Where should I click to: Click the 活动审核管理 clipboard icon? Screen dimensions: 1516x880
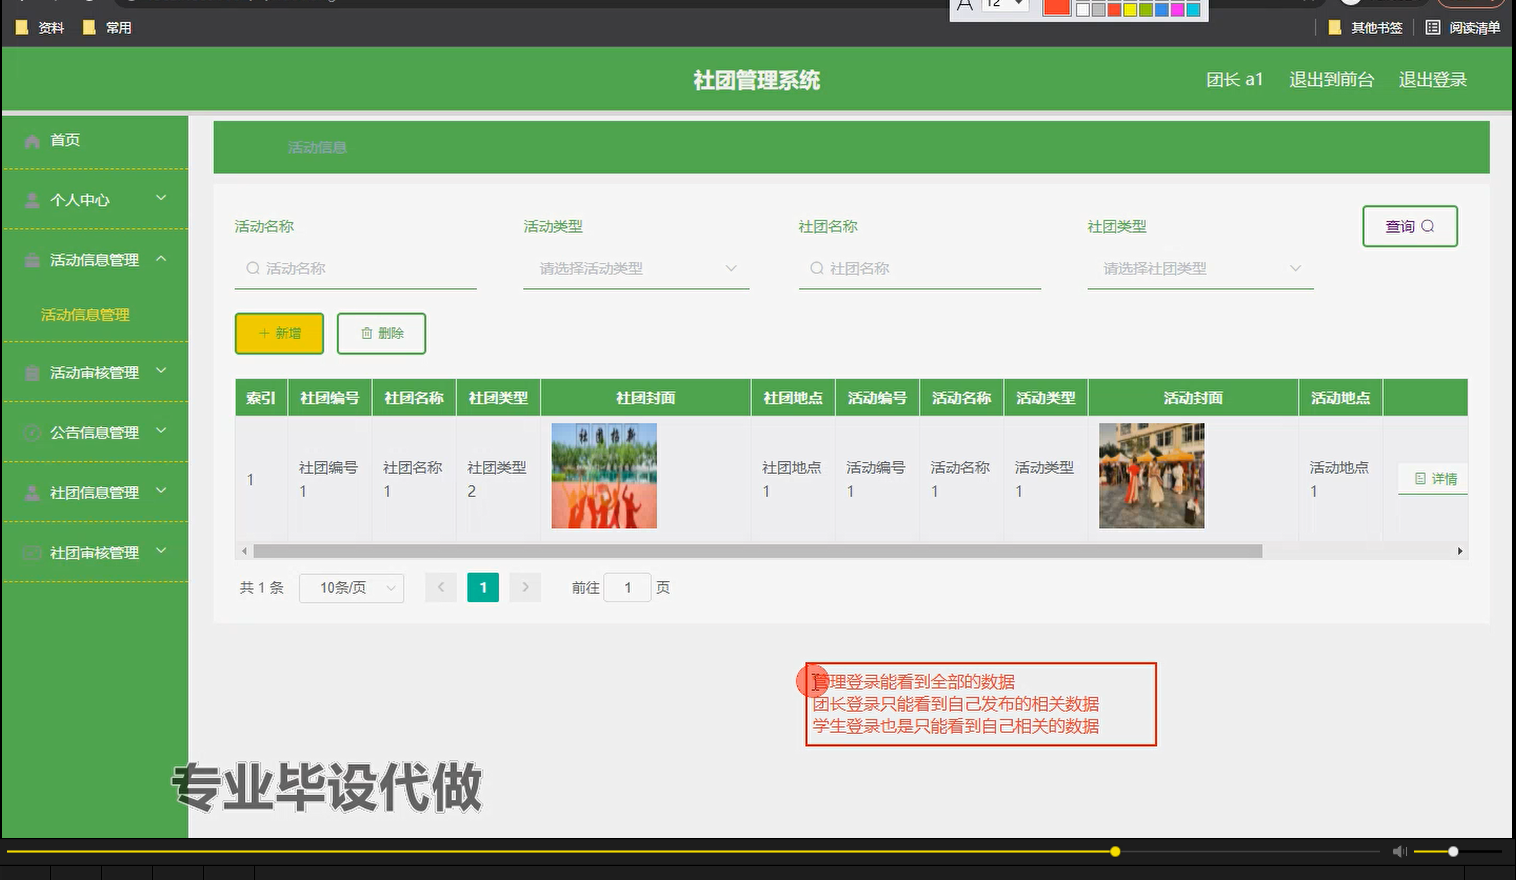pos(31,371)
